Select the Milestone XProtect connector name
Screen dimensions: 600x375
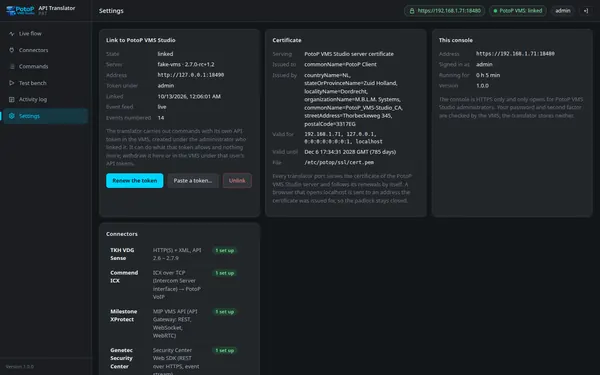[124, 315]
